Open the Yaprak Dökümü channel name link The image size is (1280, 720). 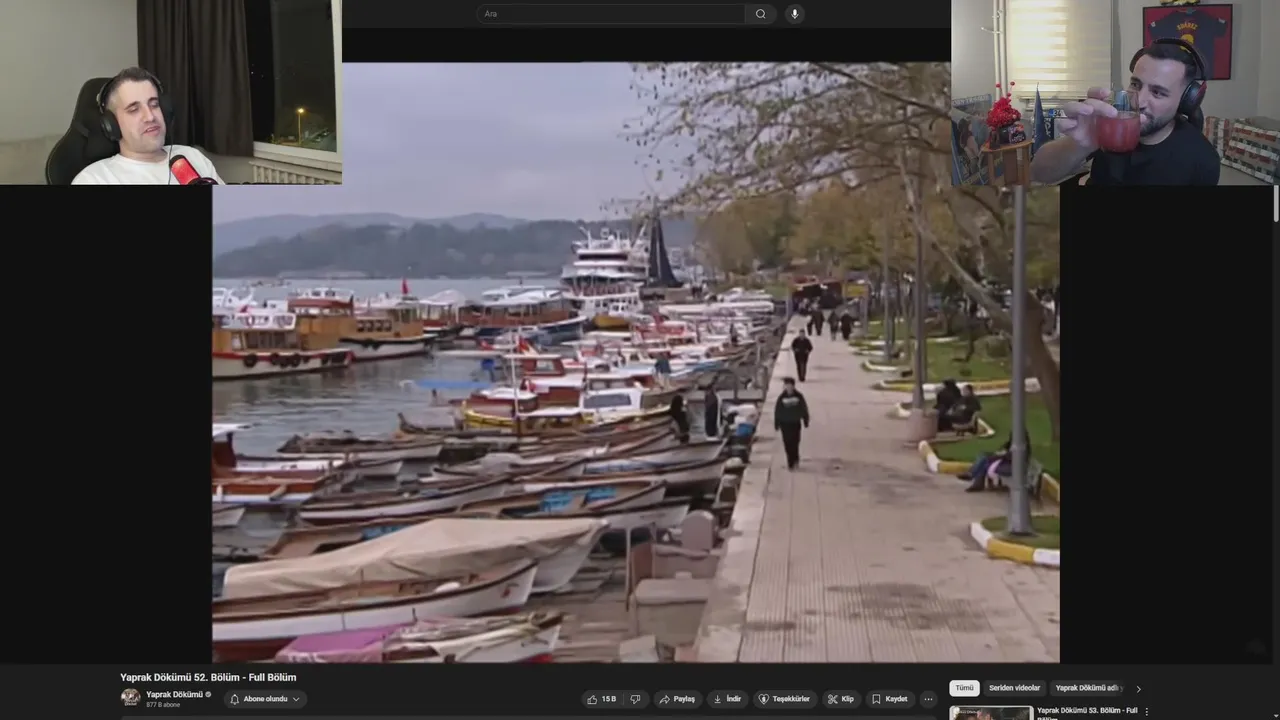click(x=174, y=694)
